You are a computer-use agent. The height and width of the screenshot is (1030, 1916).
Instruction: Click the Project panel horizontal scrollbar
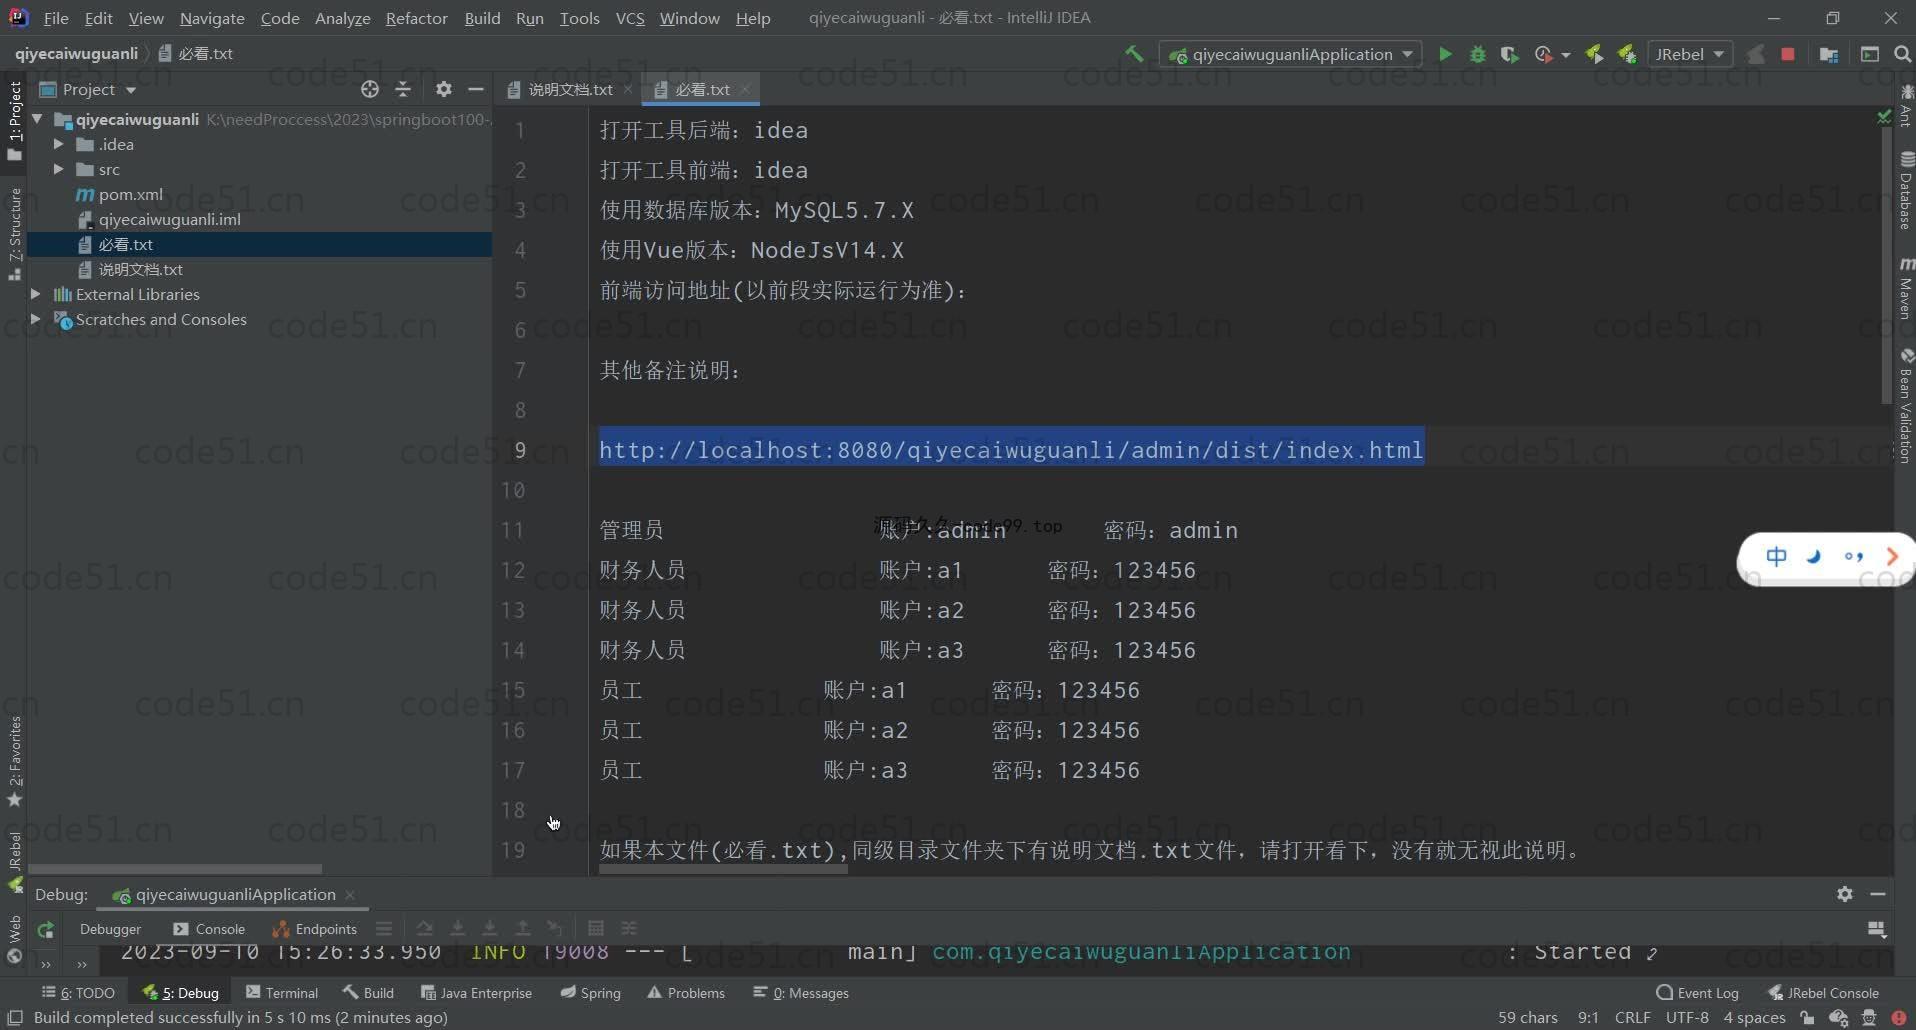click(x=175, y=870)
